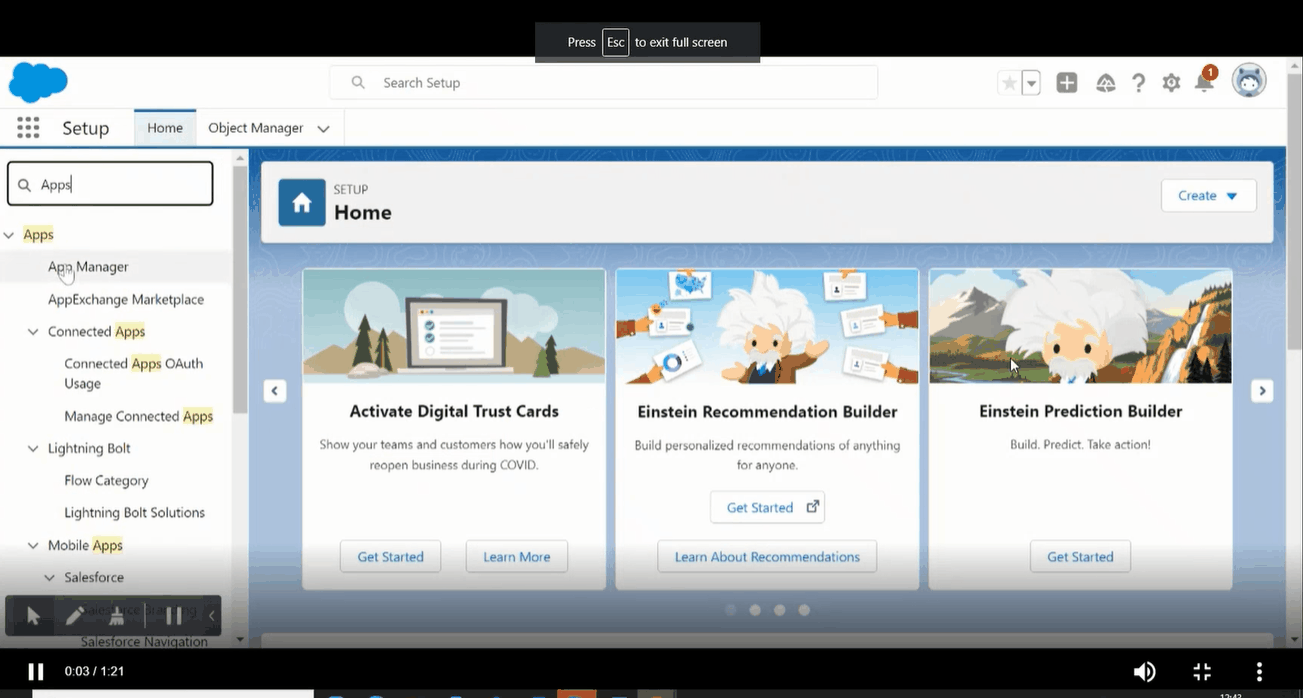Screen dimensions: 1303x698
Task: Open AppExchange Marketplace
Action: click(126, 299)
